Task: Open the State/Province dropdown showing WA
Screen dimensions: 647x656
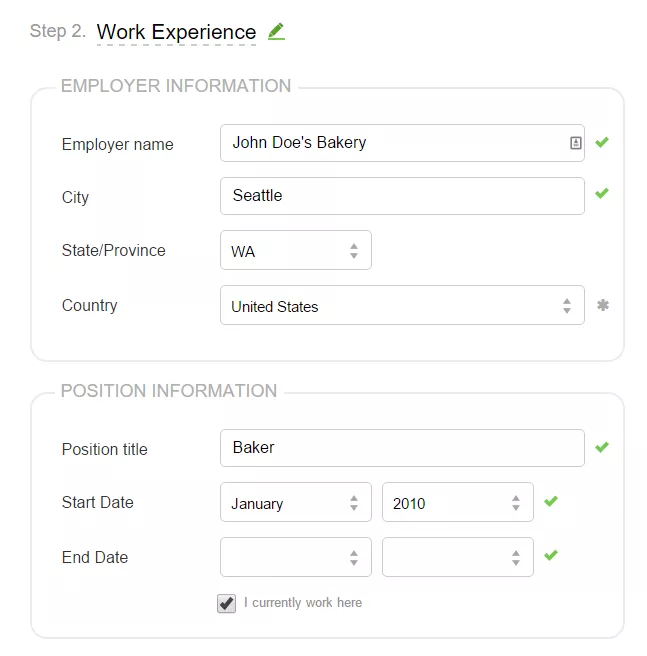Action: [x=296, y=250]
